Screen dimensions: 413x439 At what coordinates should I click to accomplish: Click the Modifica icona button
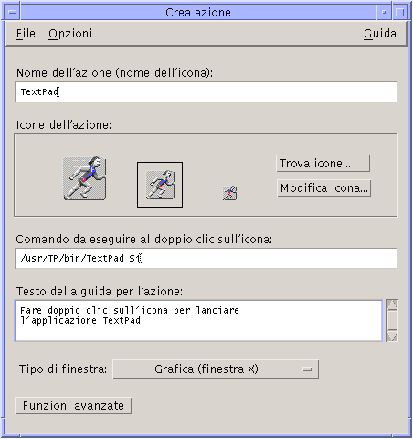point(324,188)
